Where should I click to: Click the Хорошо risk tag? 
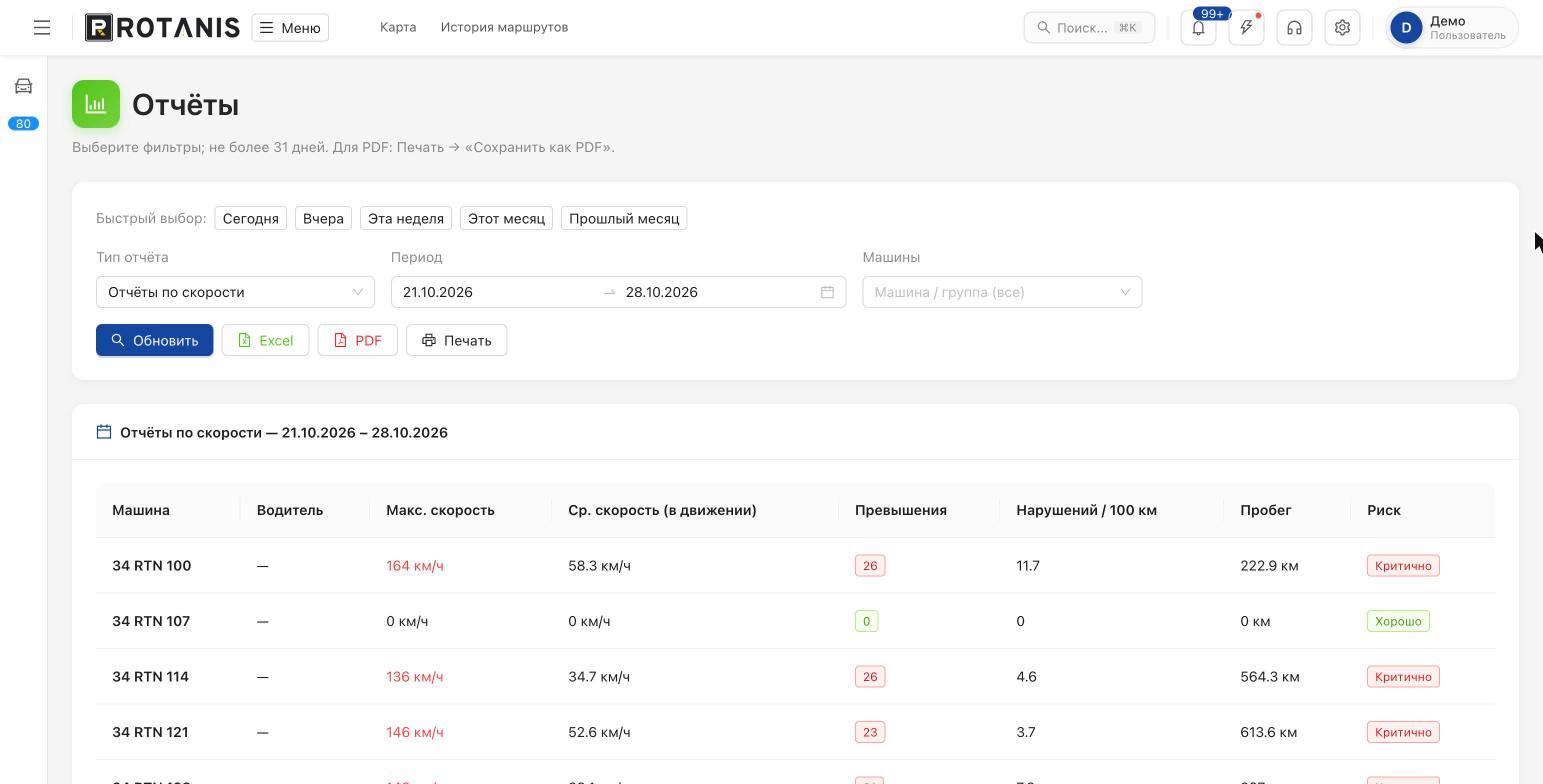coord(1398,621)
